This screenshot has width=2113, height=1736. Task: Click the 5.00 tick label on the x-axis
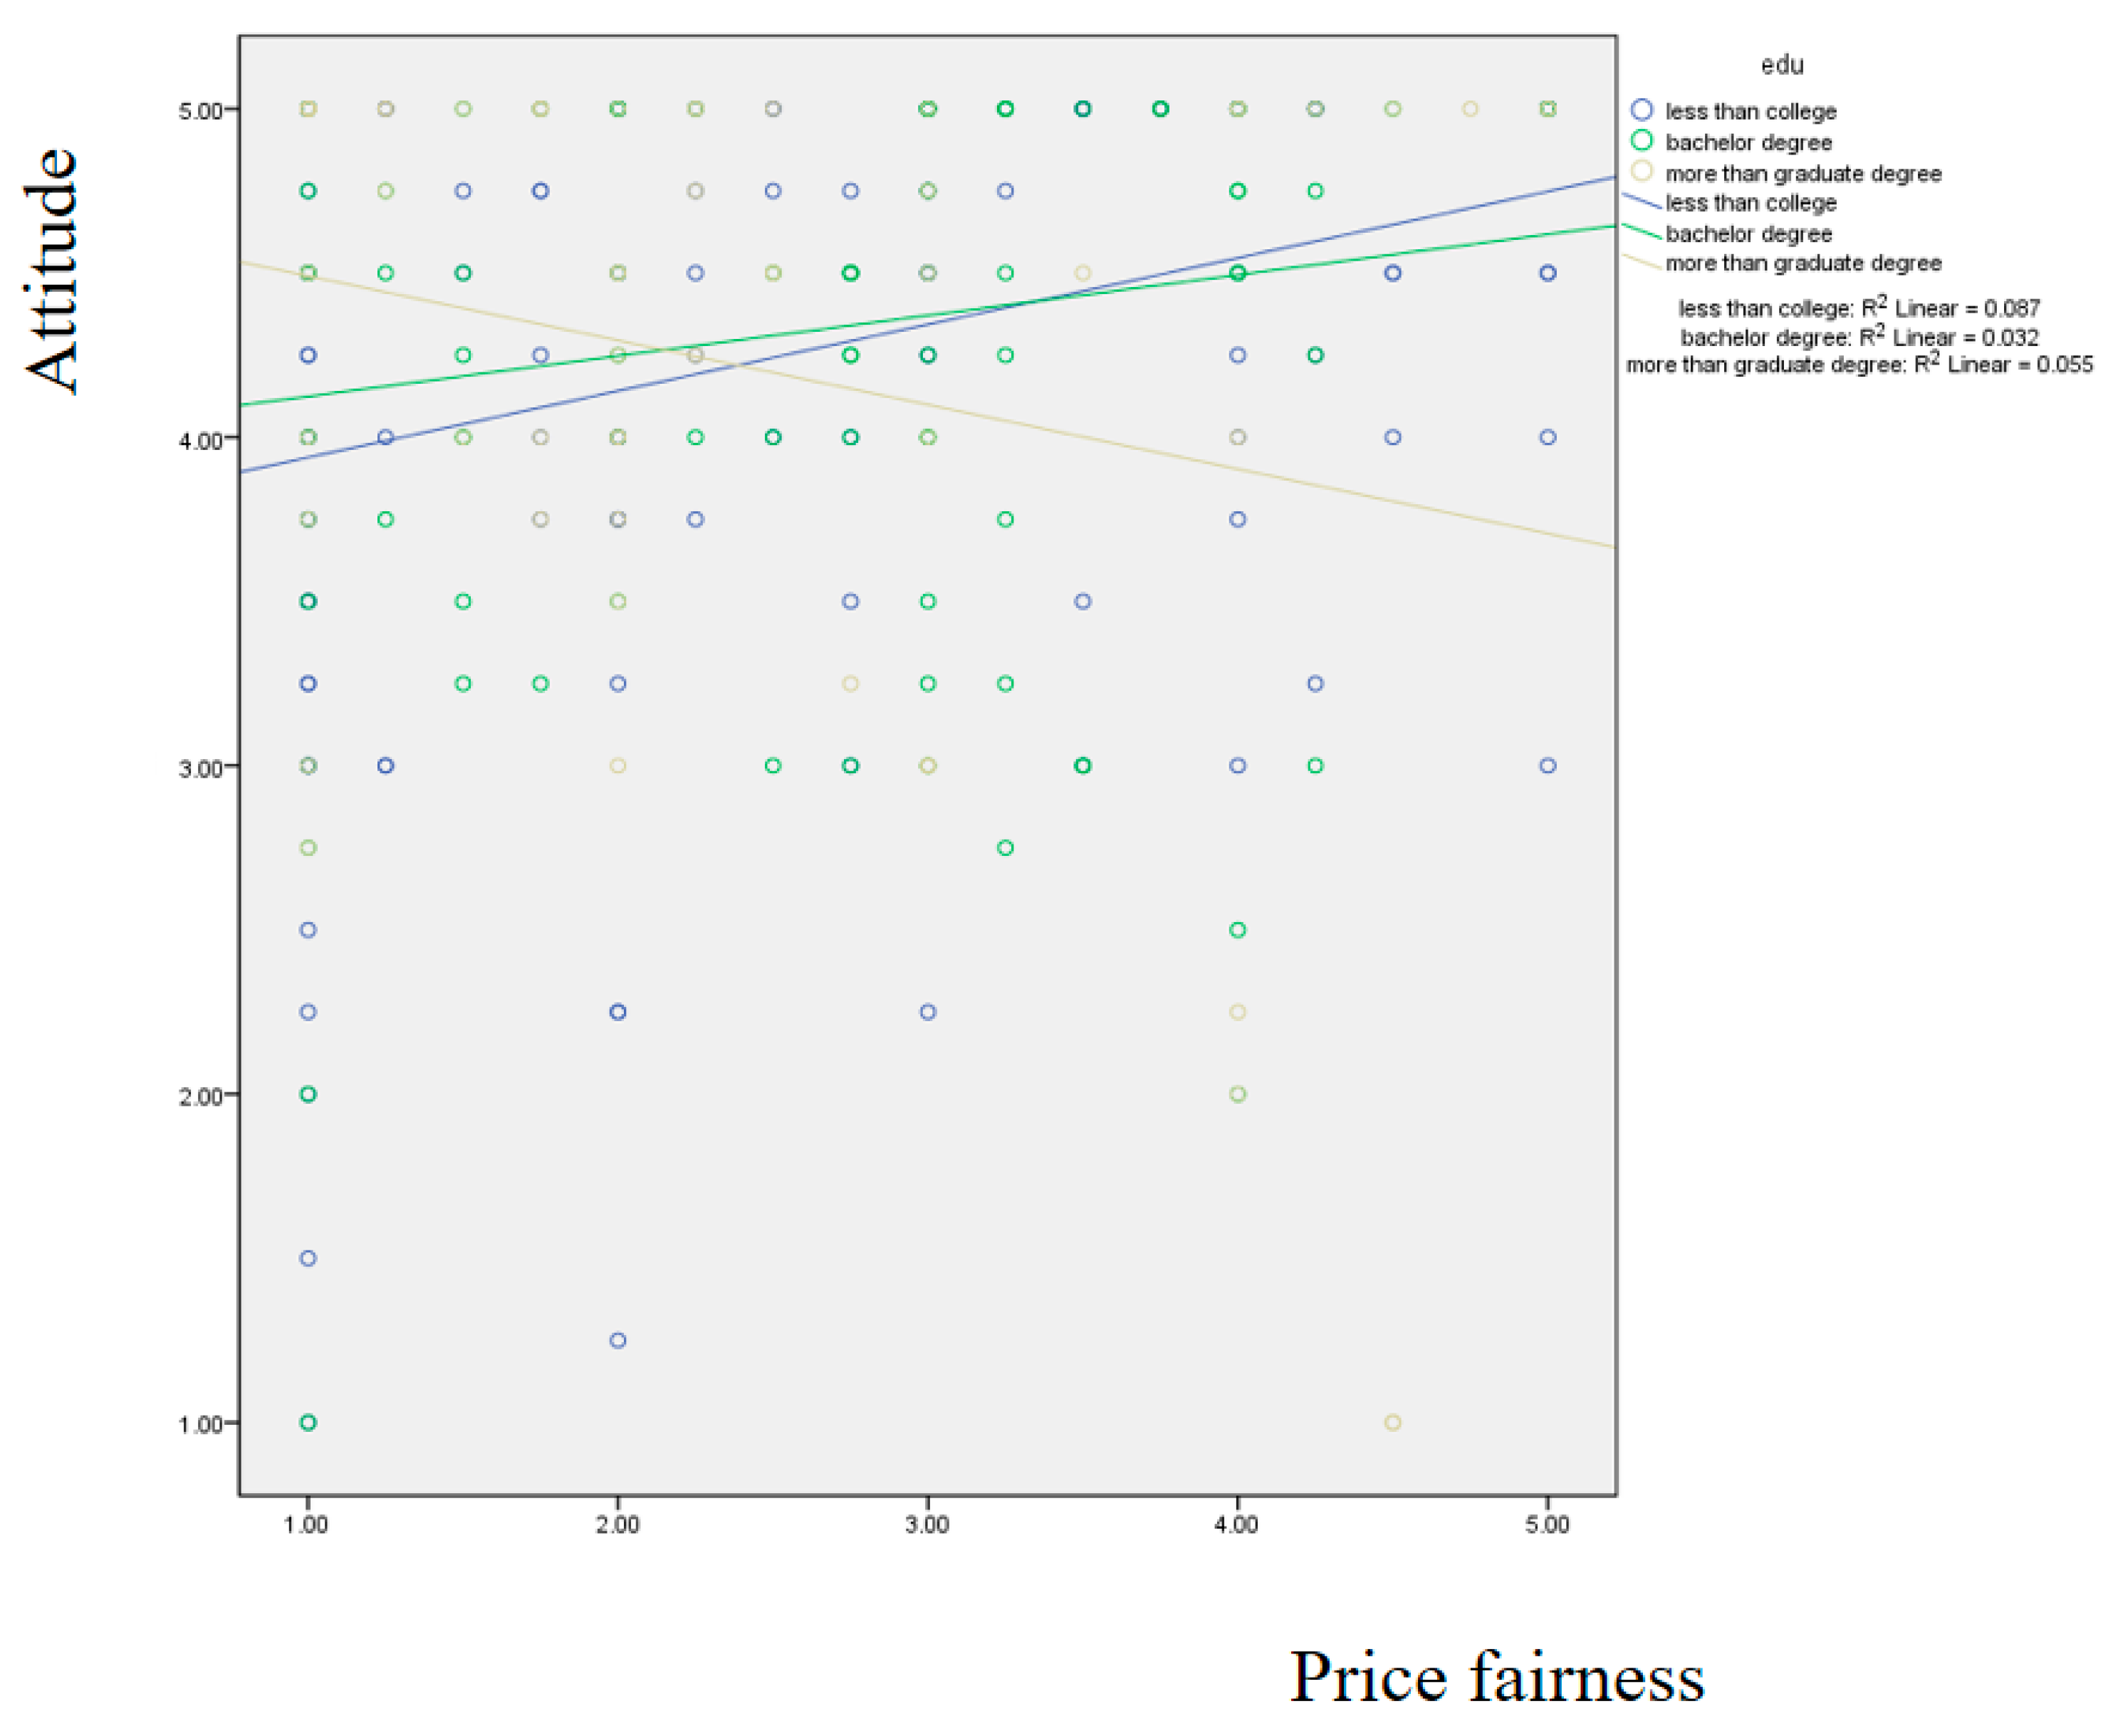[1547, 1524]
